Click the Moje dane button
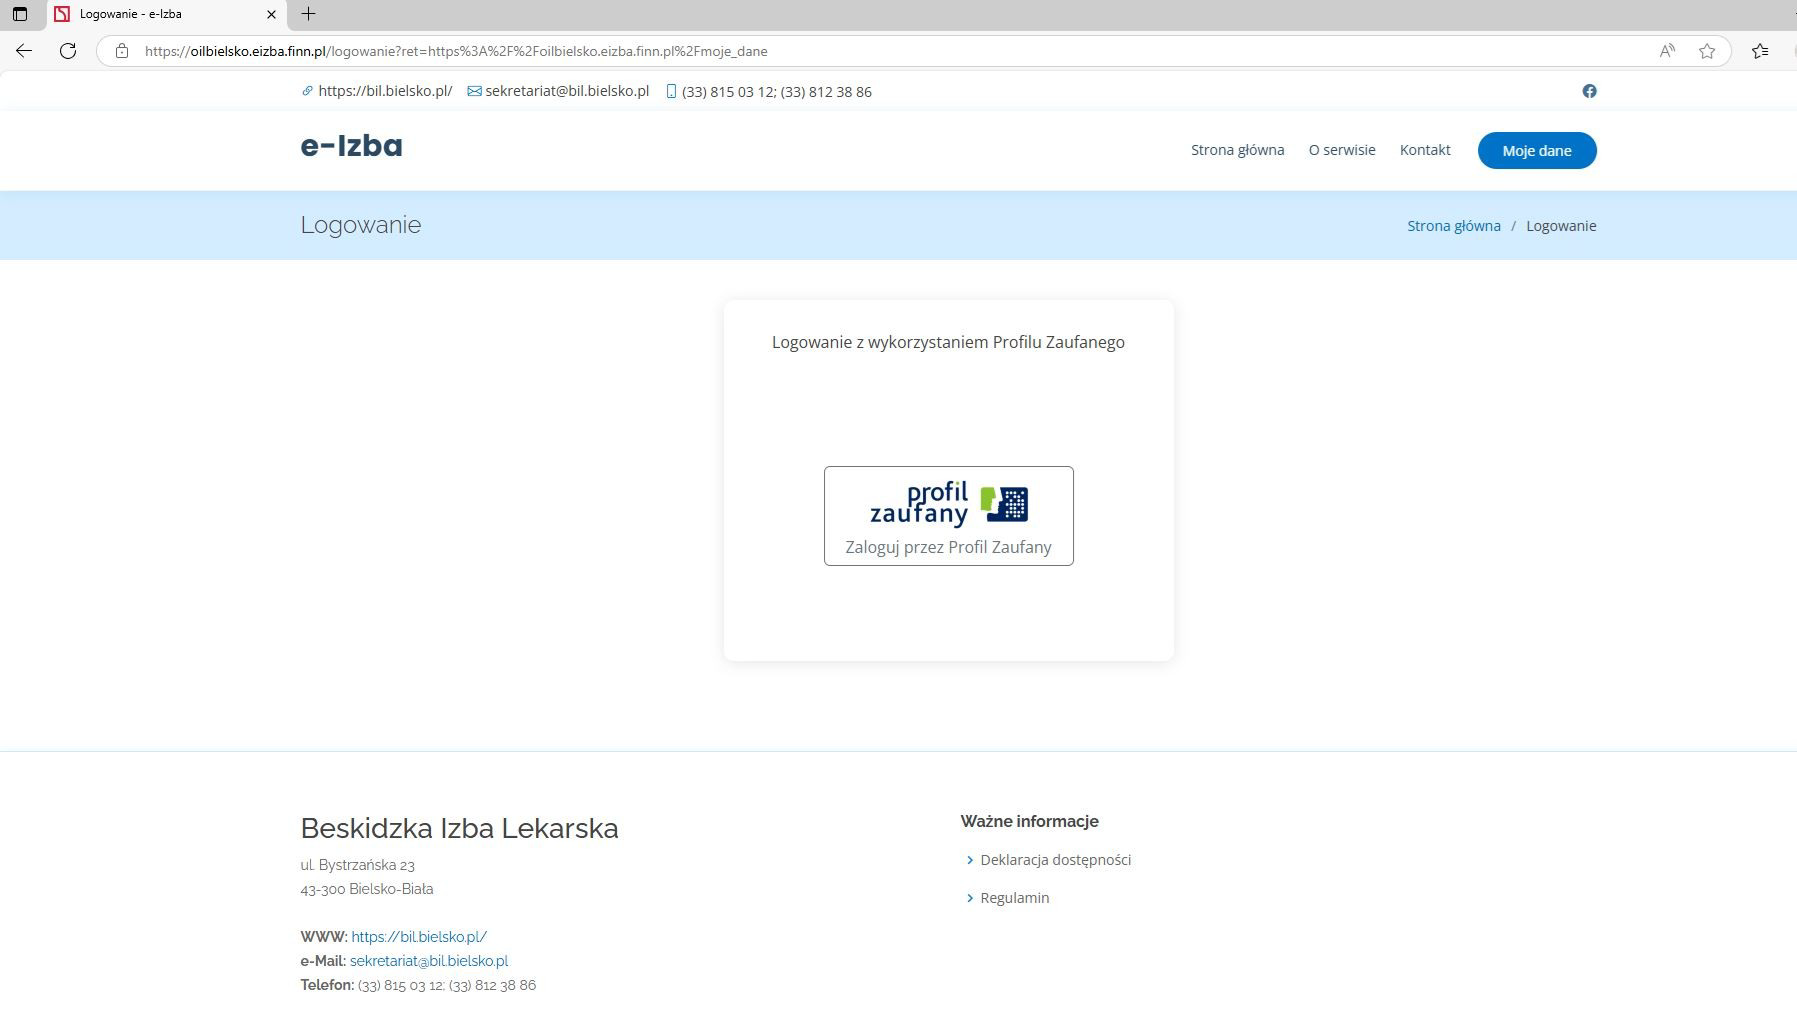The height and width of the screenshot is (1015, 1797). pos(1537,150)
